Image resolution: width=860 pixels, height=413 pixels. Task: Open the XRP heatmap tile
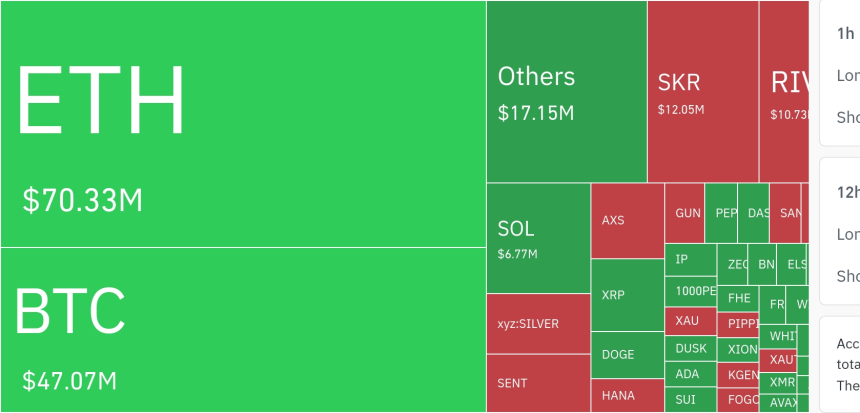pos(627,295)
